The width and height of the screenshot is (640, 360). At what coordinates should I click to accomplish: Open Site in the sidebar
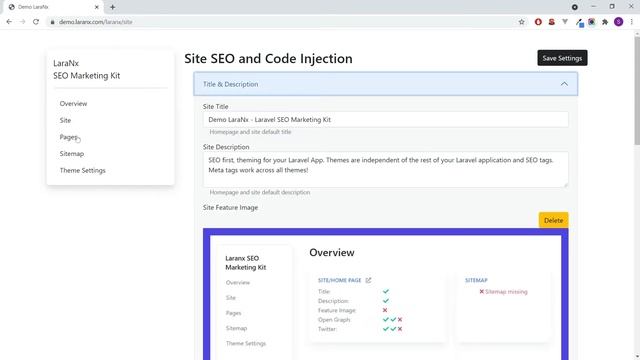65,120
